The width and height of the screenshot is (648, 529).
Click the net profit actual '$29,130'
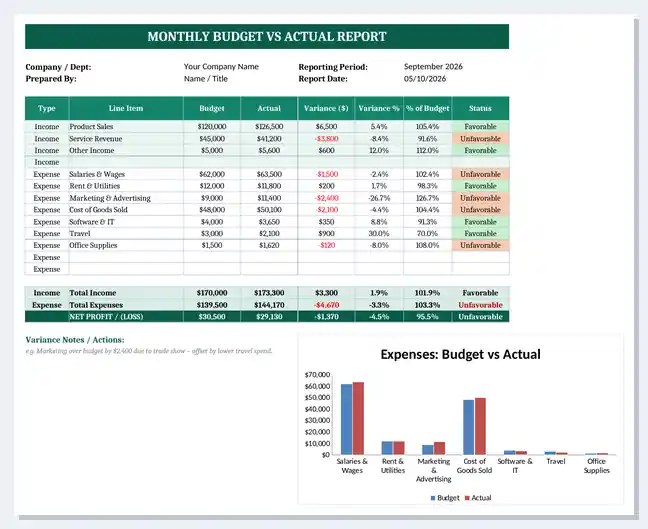269,317
